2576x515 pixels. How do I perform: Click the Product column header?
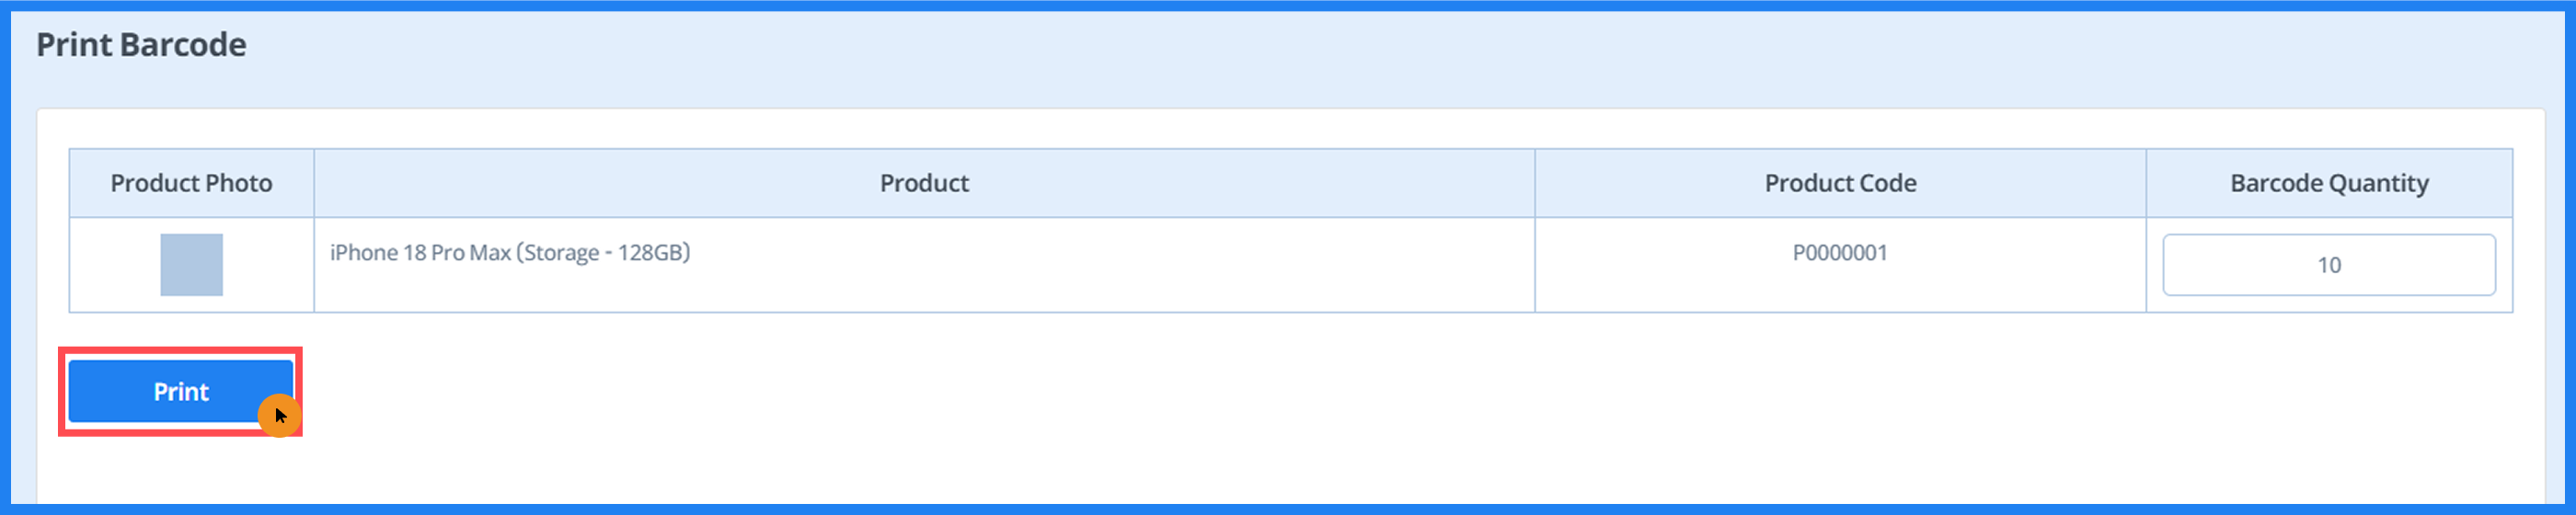click(923, 183)
